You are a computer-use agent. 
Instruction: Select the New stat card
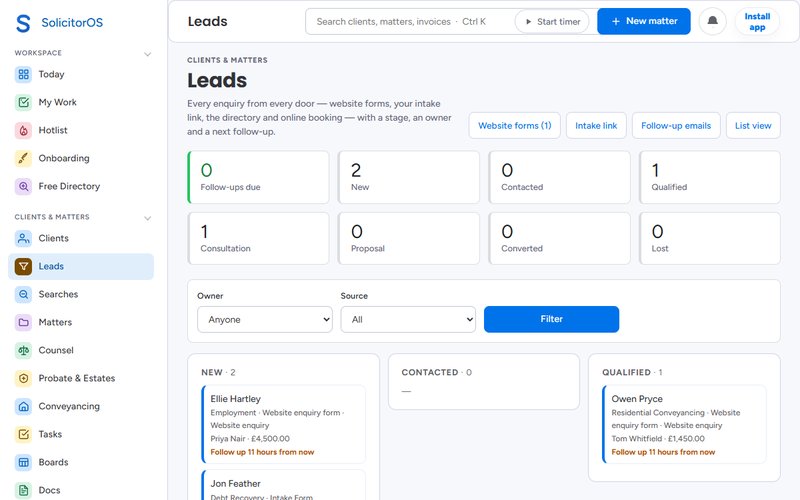point(409,177)
